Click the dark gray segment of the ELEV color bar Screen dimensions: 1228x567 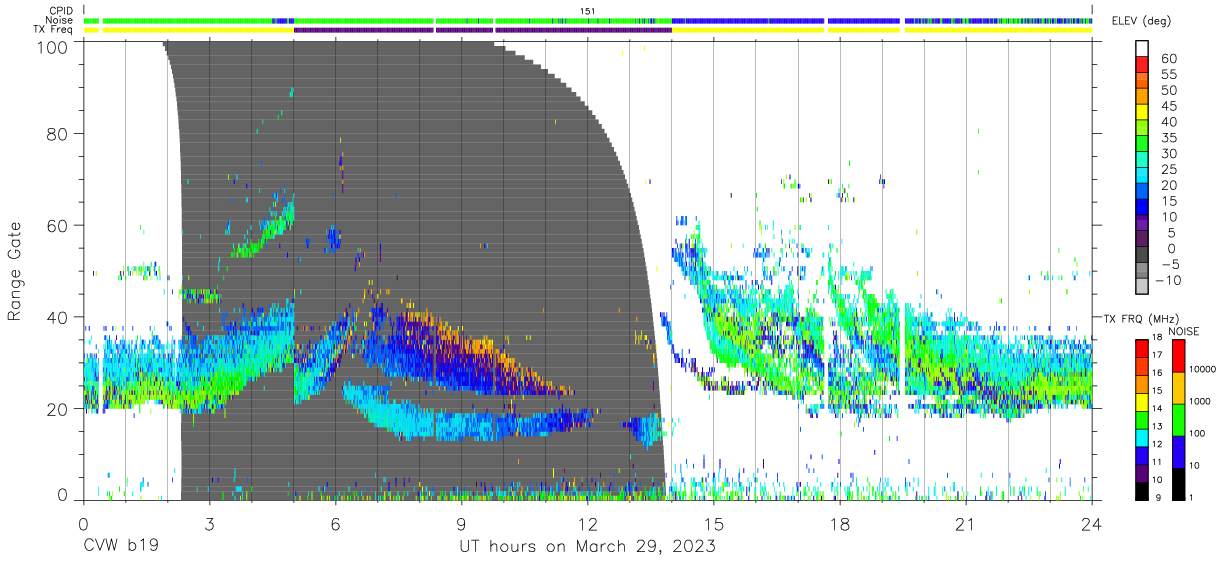(x=1142, y=256)
